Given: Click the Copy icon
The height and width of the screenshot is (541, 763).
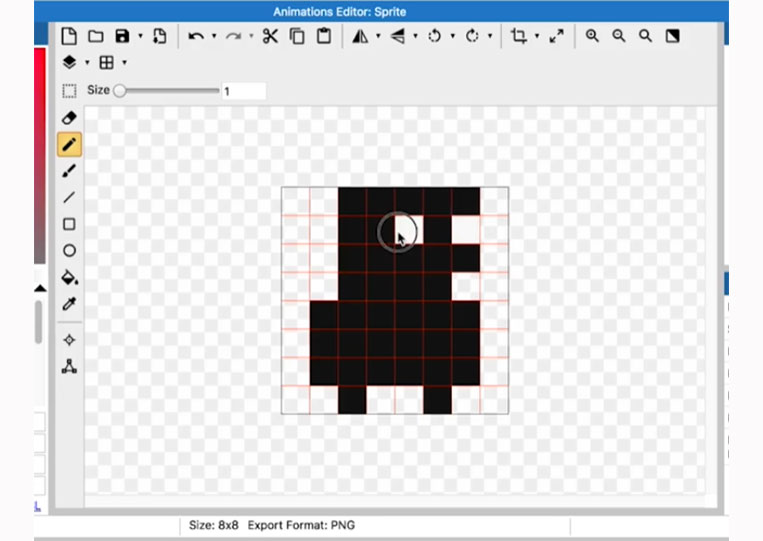Looking at the screenshot, I should pos(297,36).
